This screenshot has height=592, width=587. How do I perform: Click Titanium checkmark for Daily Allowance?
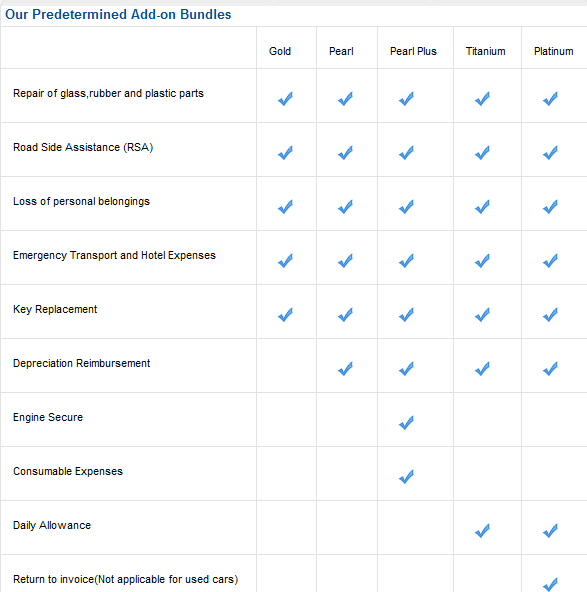482,530
